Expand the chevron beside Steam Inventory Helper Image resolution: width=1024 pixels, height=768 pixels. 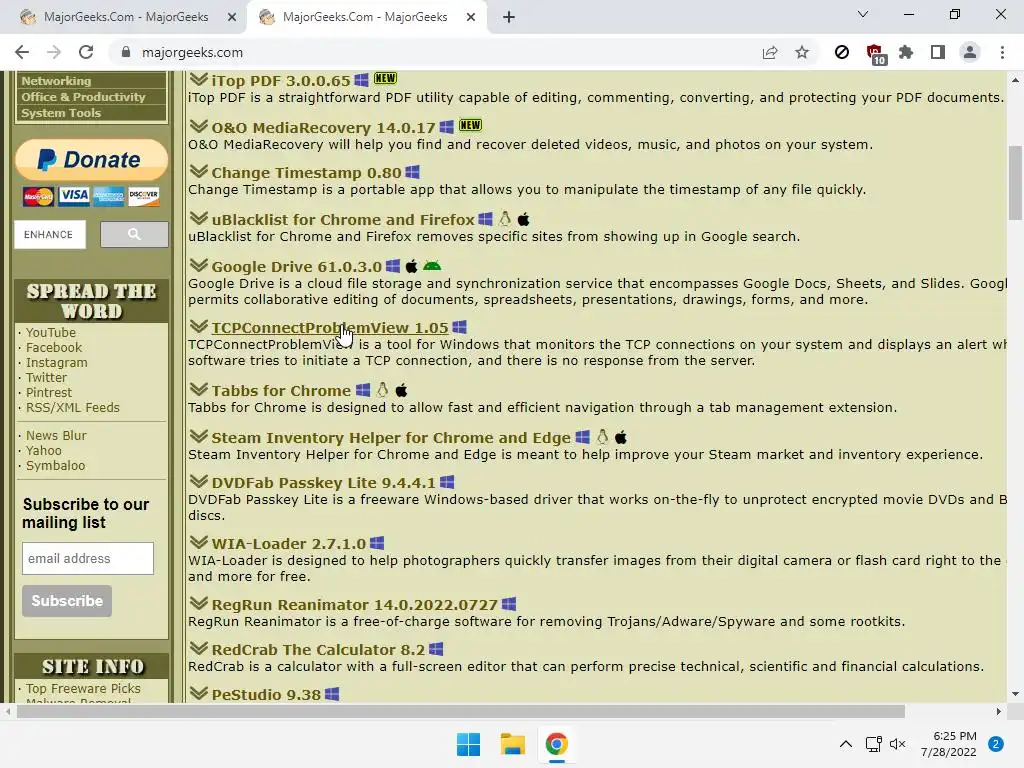click(199, 437)
